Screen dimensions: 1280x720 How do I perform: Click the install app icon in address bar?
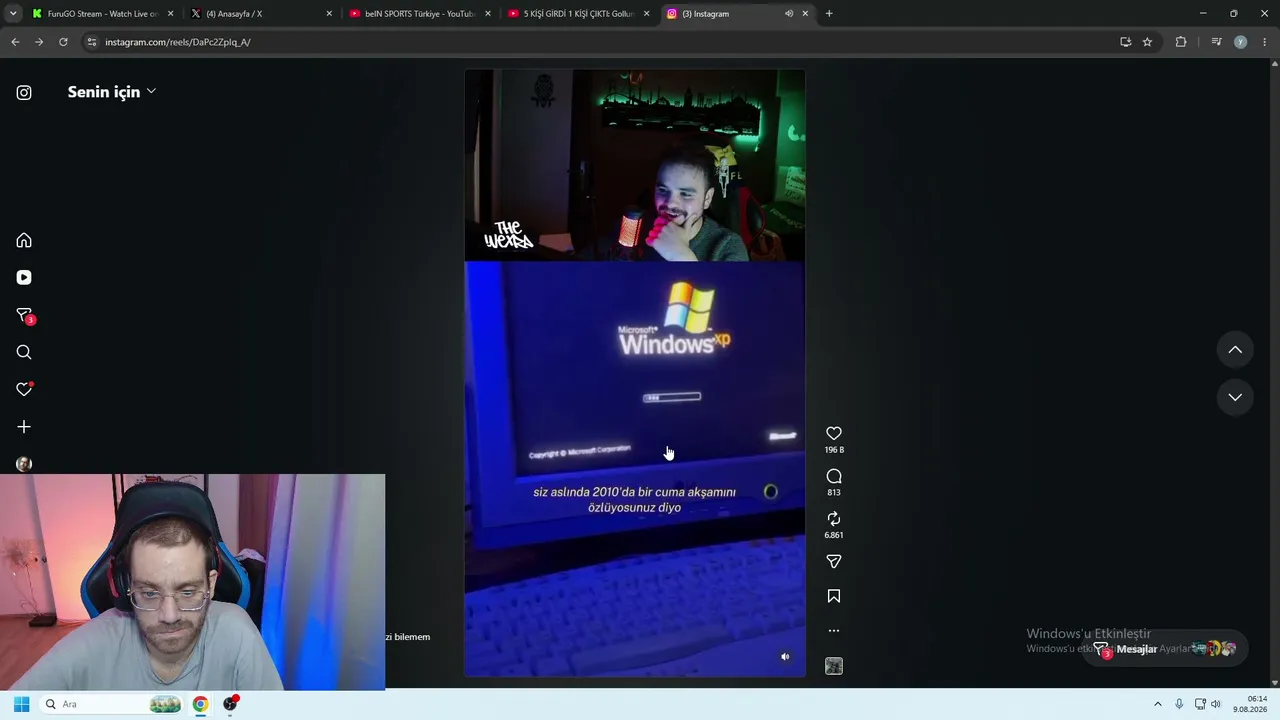point(1126,42)
